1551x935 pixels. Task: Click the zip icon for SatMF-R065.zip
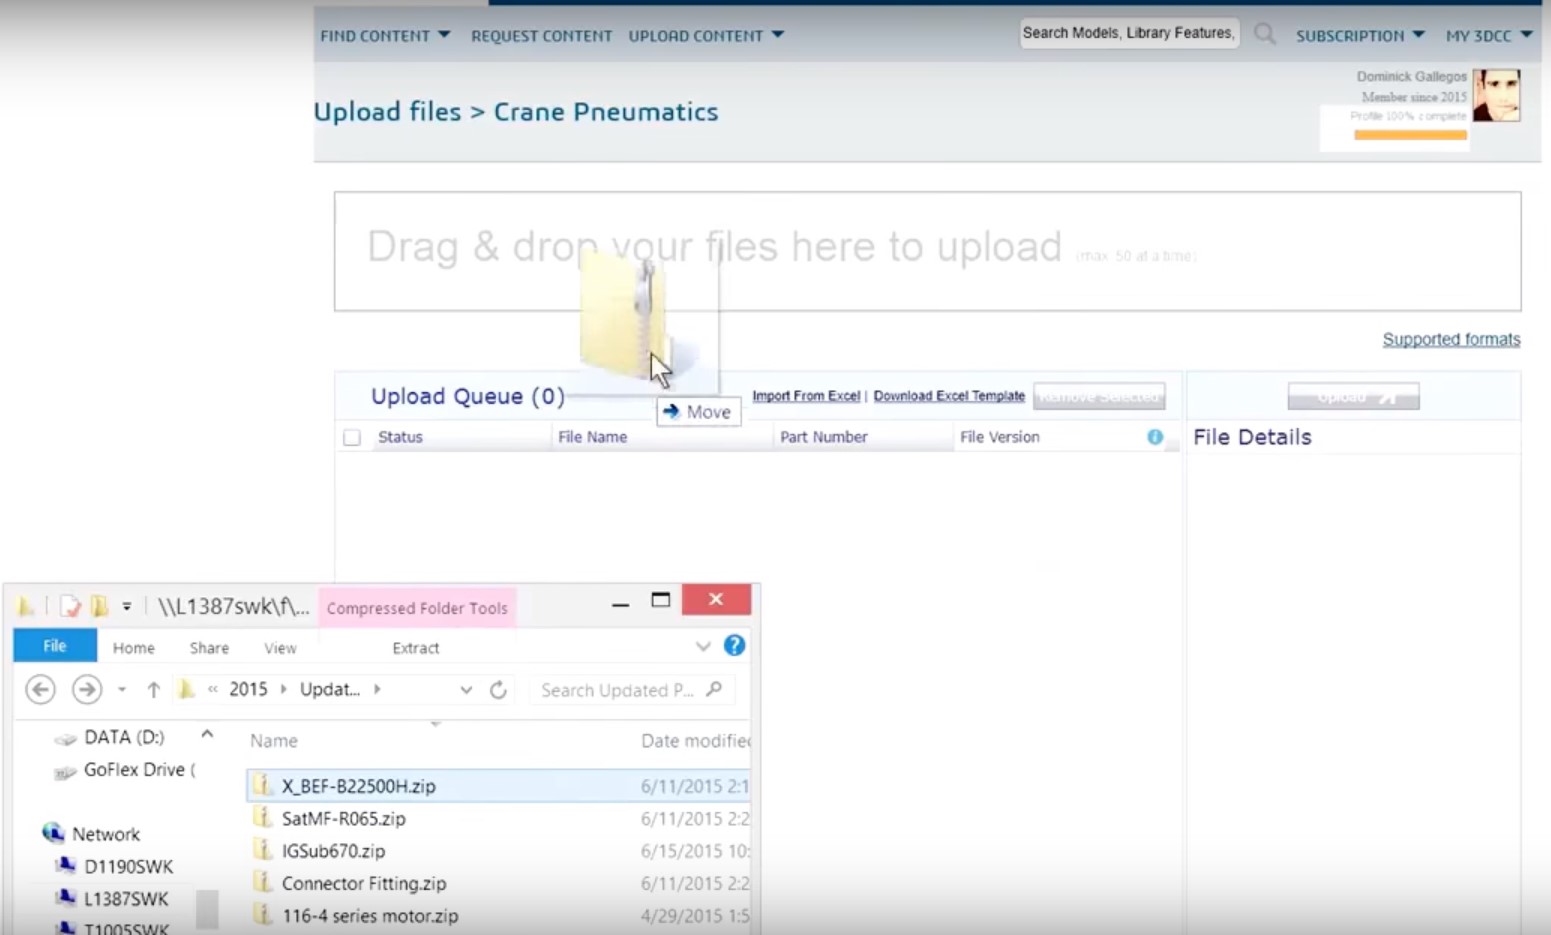262,818
